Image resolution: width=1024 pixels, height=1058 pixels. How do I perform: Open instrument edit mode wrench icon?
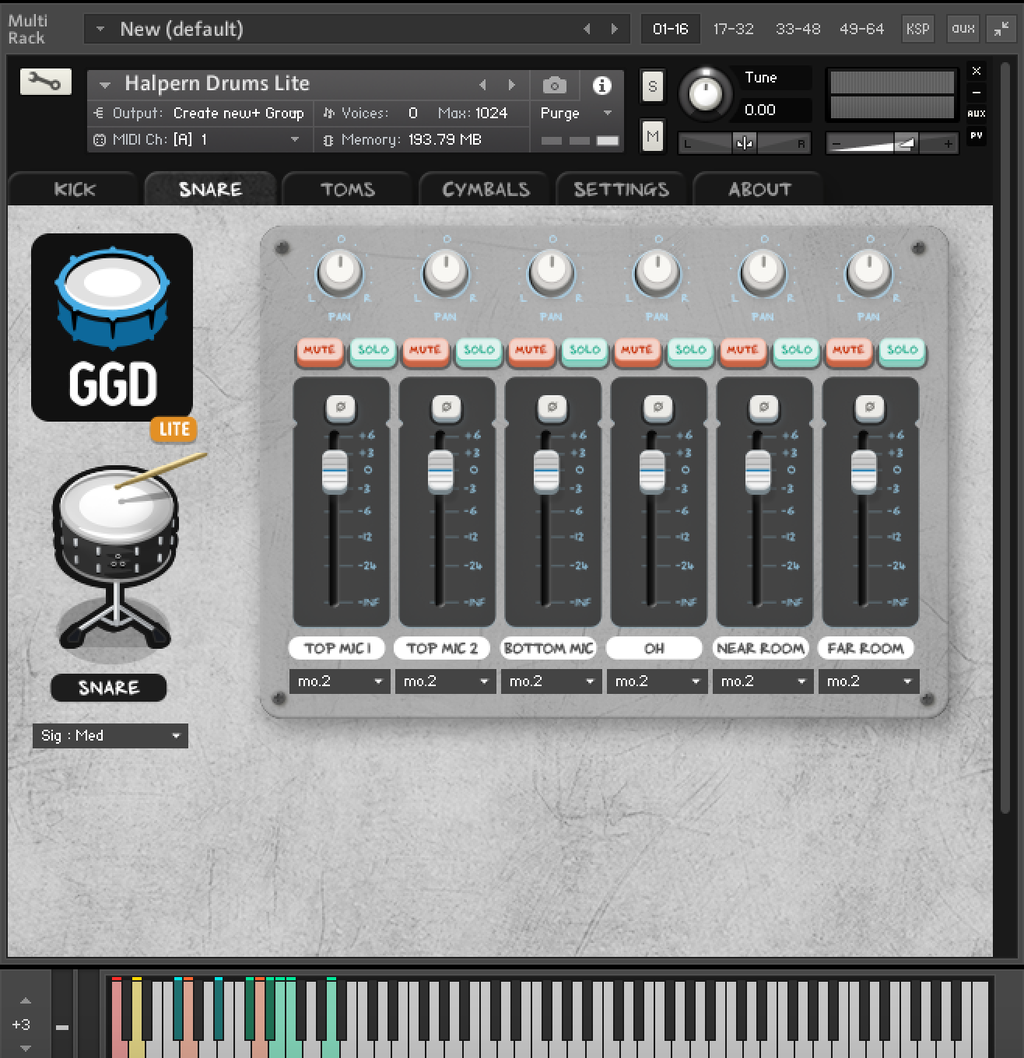pyautogui.click(x=45, y=82)
